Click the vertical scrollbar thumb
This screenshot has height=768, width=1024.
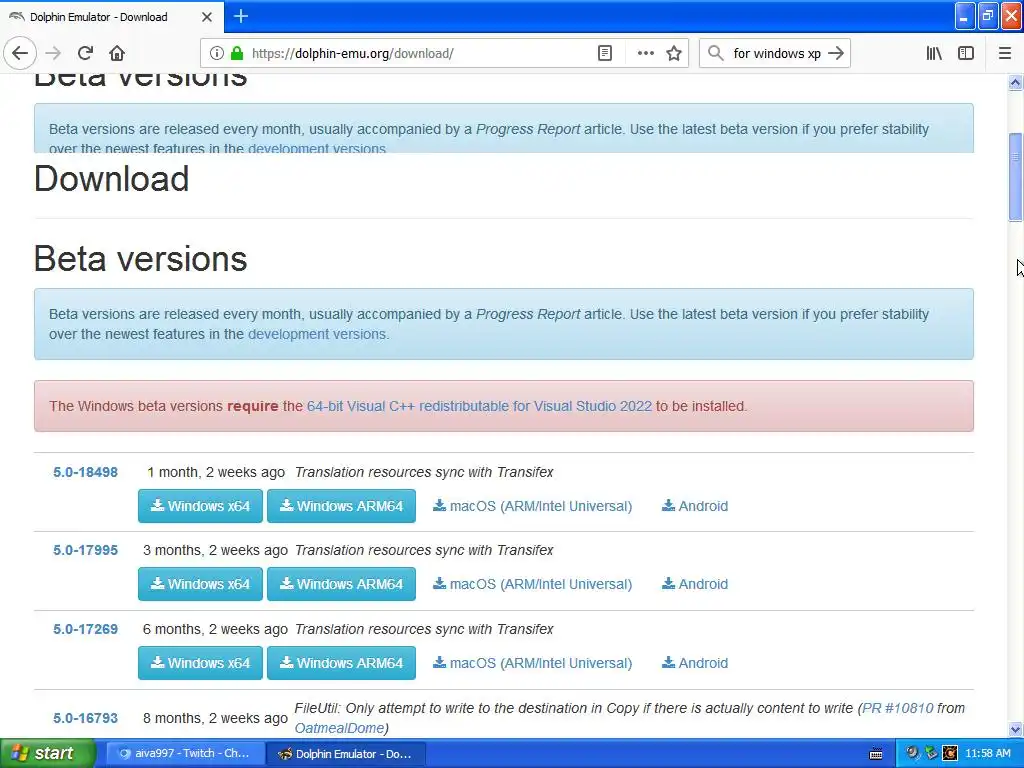tap(1015, 177)
